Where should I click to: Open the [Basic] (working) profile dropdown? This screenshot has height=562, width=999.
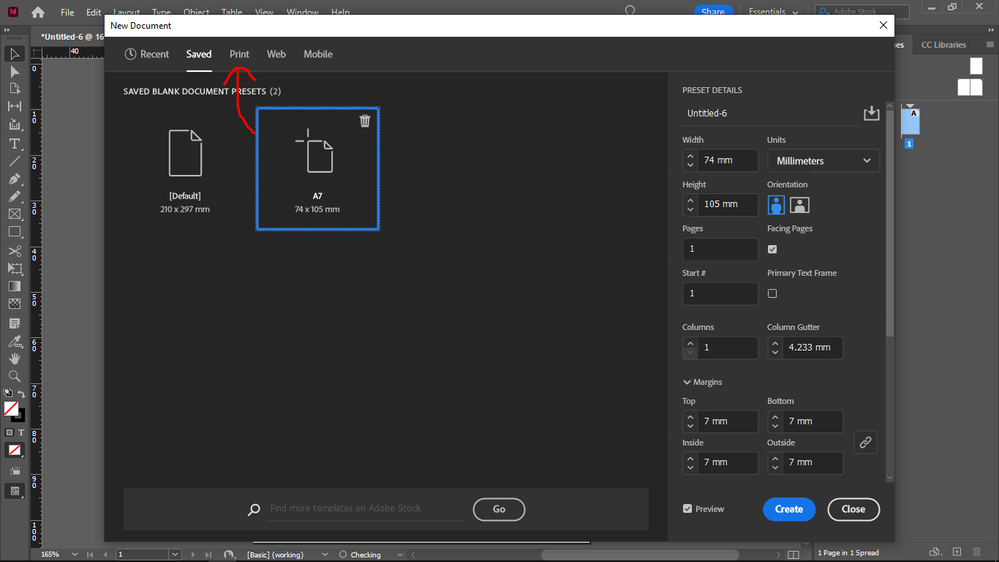(324, 554)
